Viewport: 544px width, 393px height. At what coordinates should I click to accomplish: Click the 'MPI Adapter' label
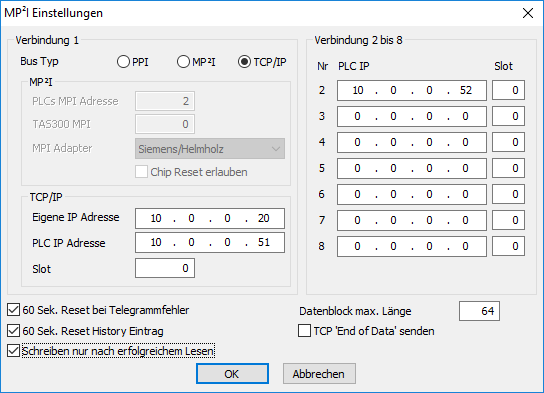[62, 148]
